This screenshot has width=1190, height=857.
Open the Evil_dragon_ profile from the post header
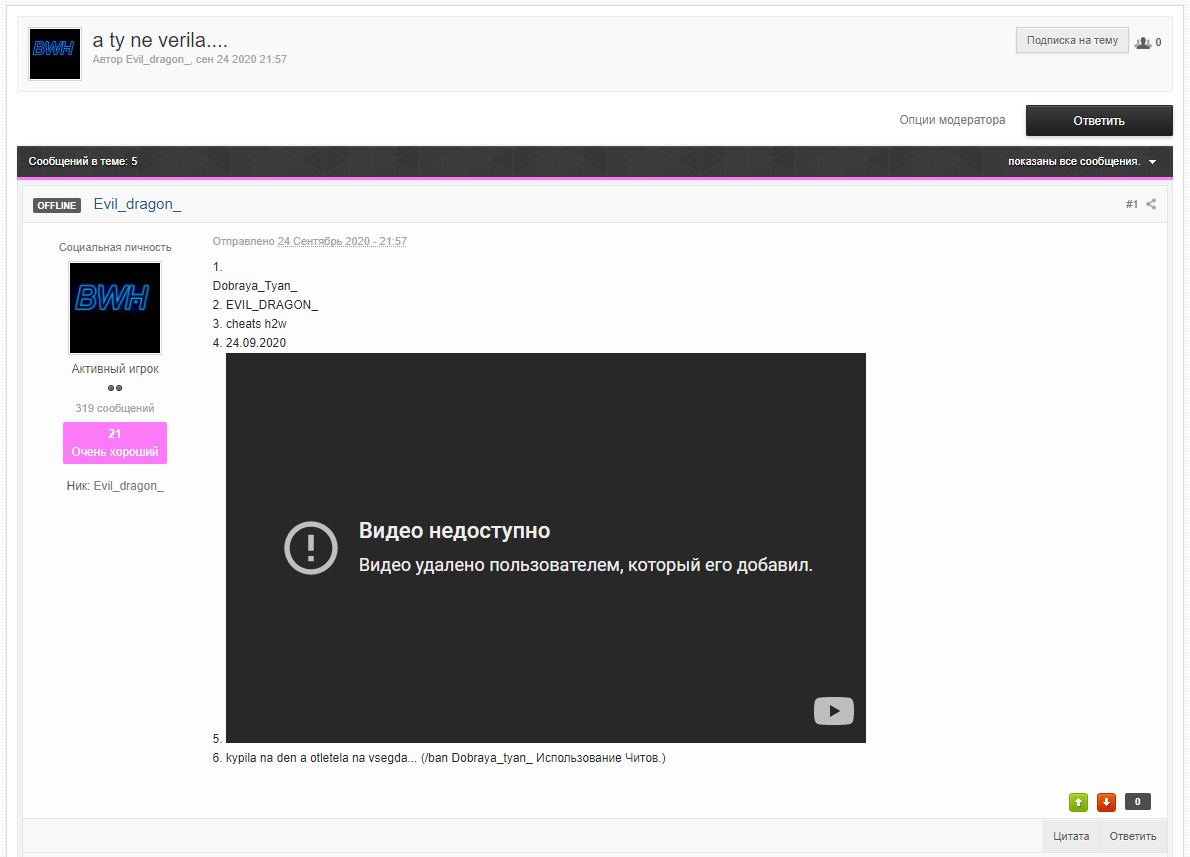137,204
